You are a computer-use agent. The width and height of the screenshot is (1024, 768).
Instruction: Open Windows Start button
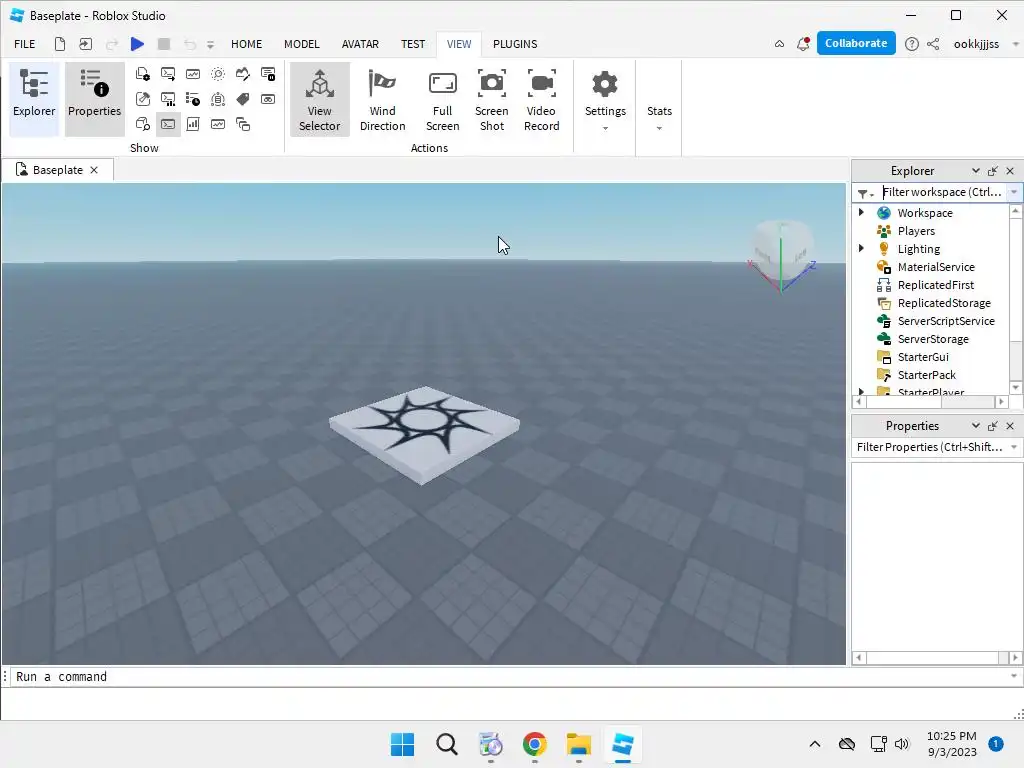[402, 744]
